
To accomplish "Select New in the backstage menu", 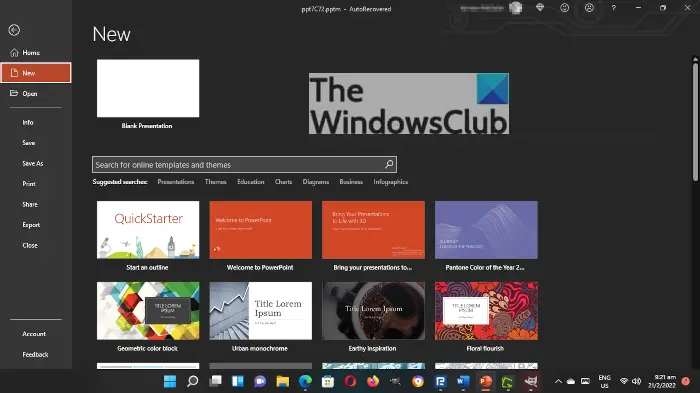I will click(x=36, y=73).
